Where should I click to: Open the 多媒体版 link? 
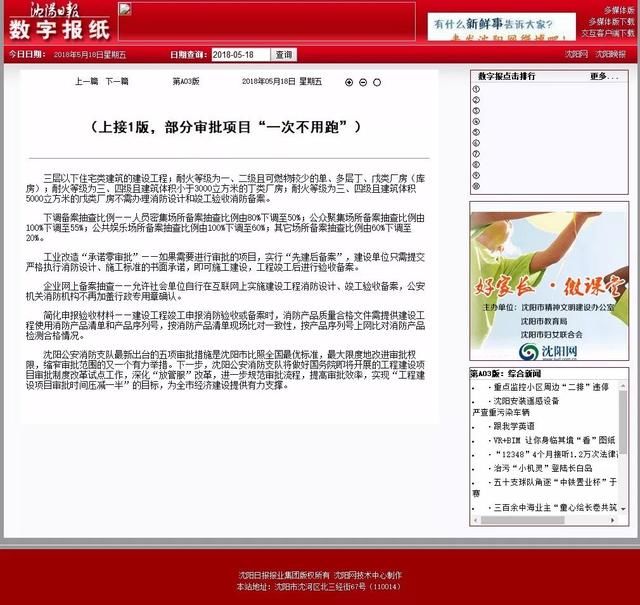(619, 10)
